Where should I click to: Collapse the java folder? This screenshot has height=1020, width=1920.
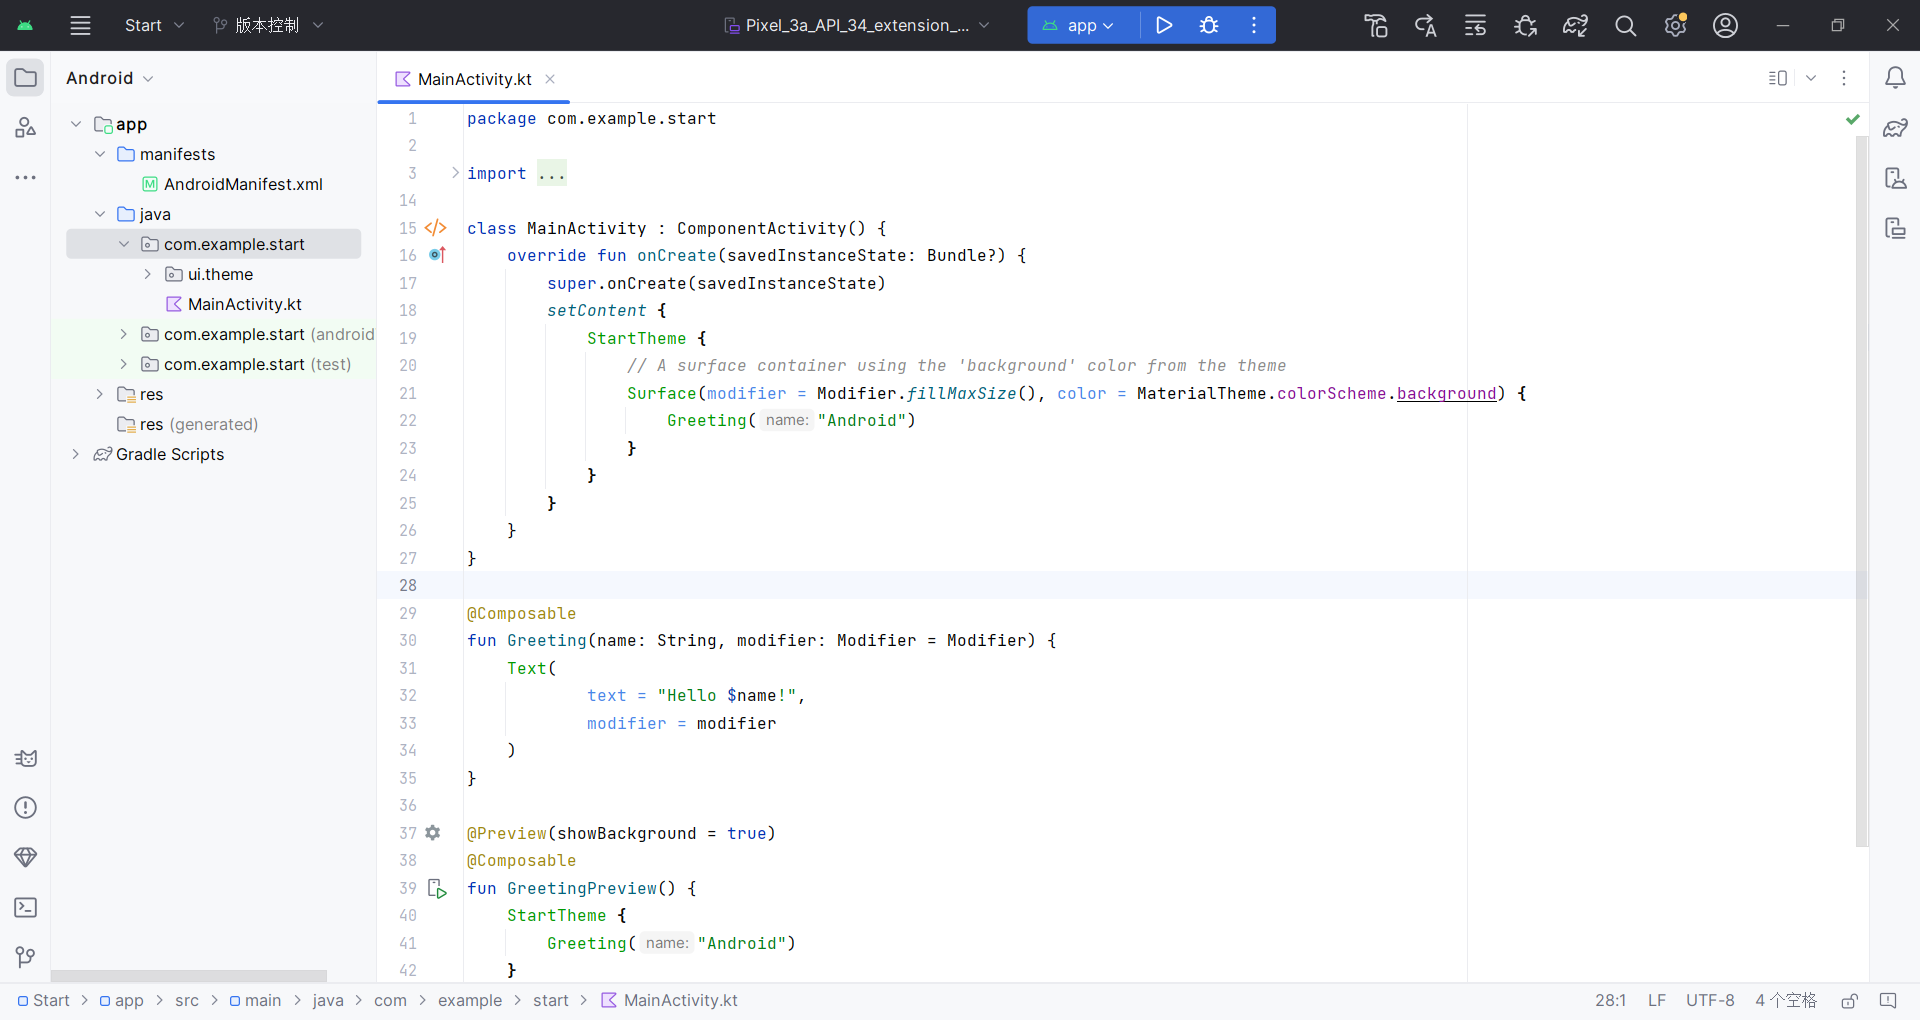tap(100, 214)
